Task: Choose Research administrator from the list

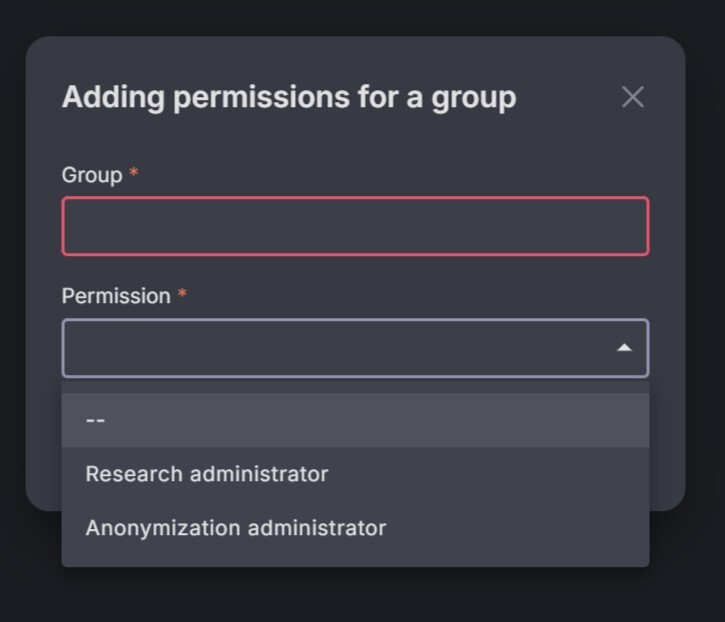Action: tap(207, 474)
